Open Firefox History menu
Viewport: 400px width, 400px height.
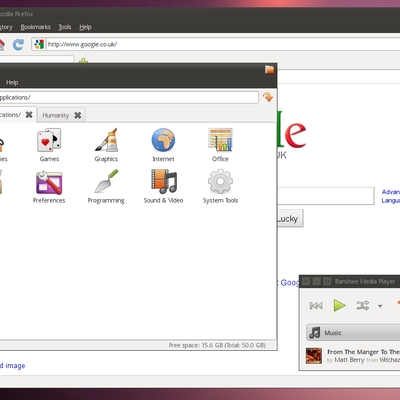point(6,27)
